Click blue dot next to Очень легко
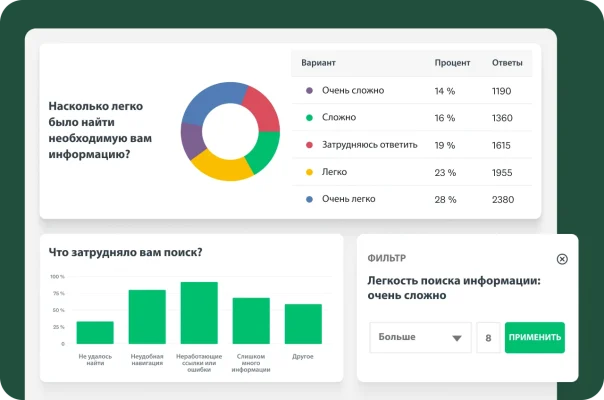The image size is (604, 400). pyautogui.click(x=309, y=199)
